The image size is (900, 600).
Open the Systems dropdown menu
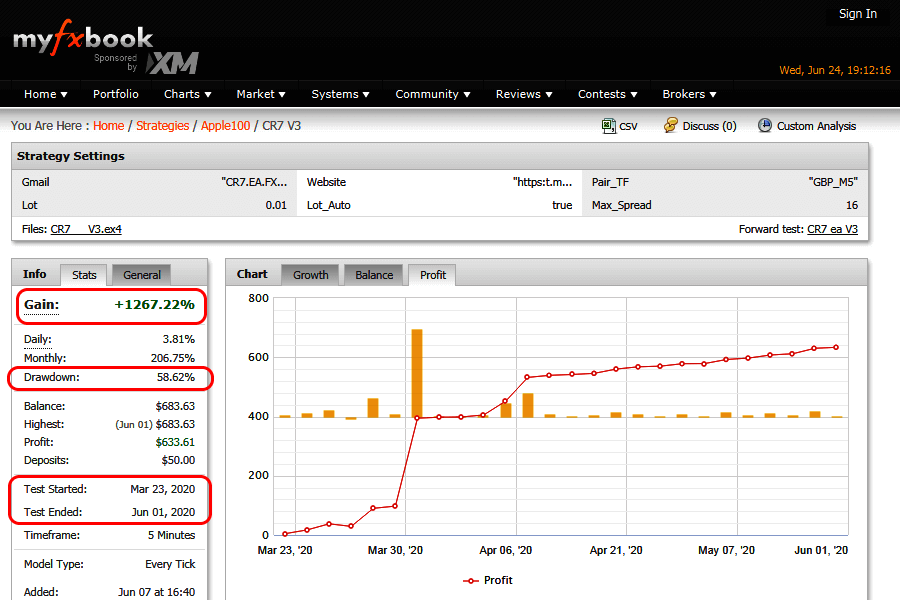coord(341,94)
